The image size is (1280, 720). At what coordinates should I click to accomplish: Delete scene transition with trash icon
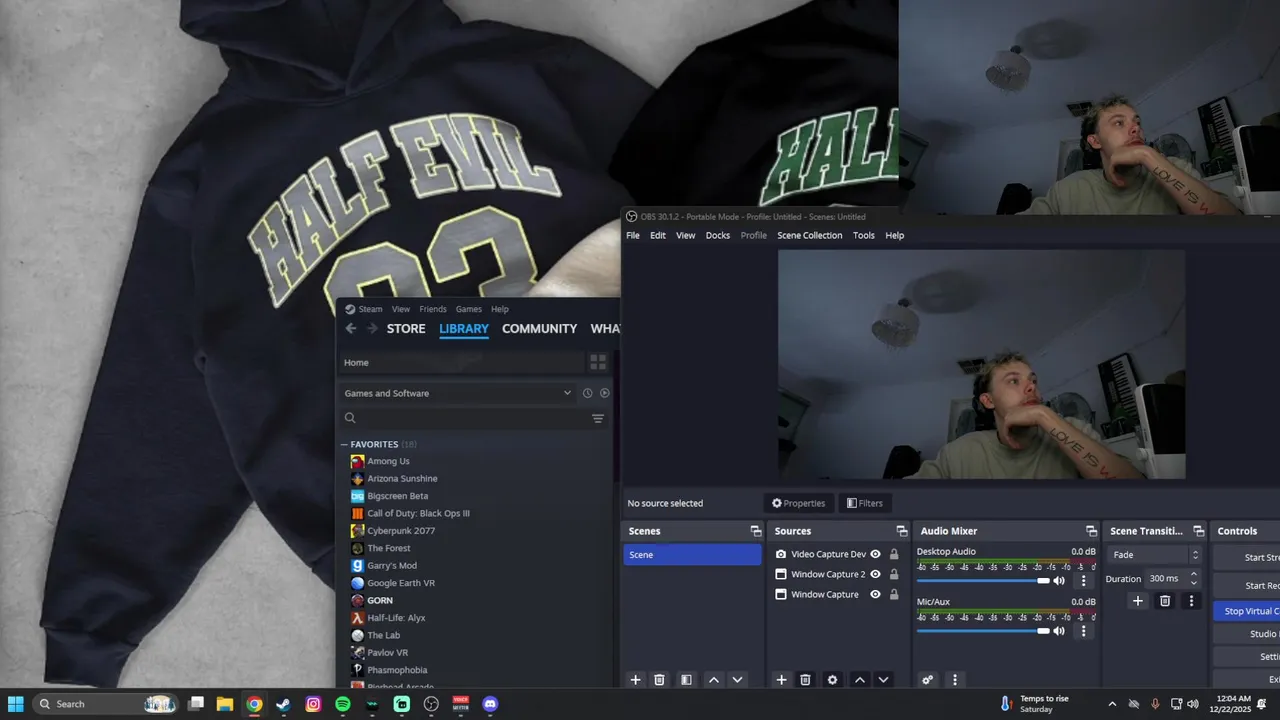coord(1164,601)
